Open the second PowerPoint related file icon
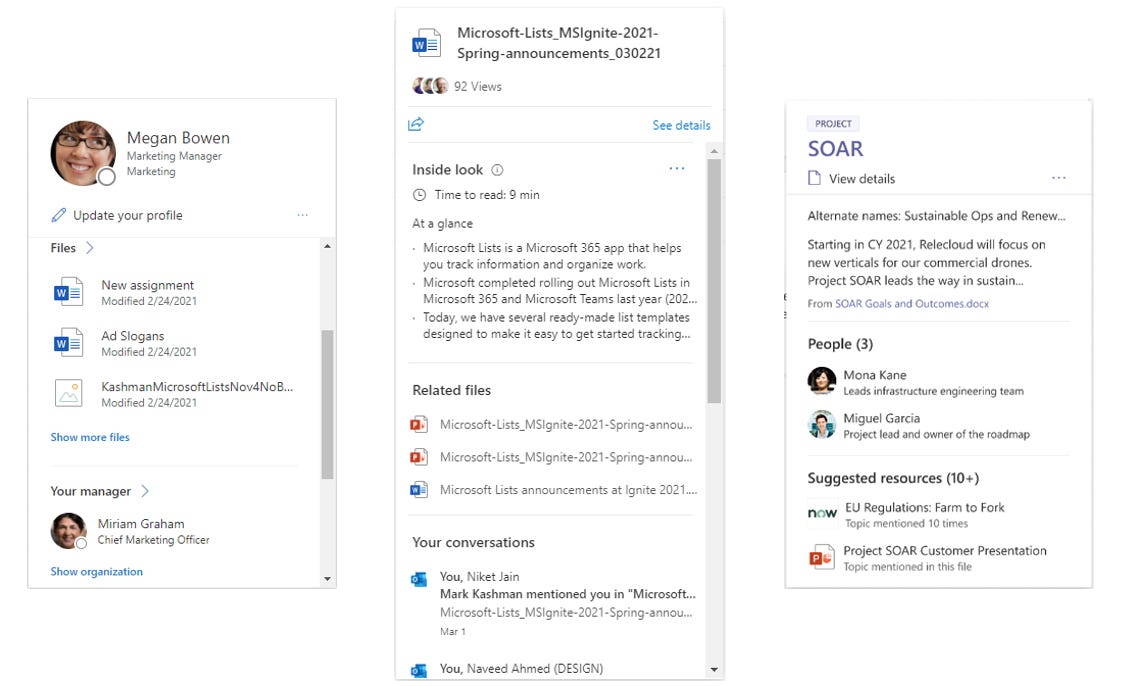 point(419,457)
